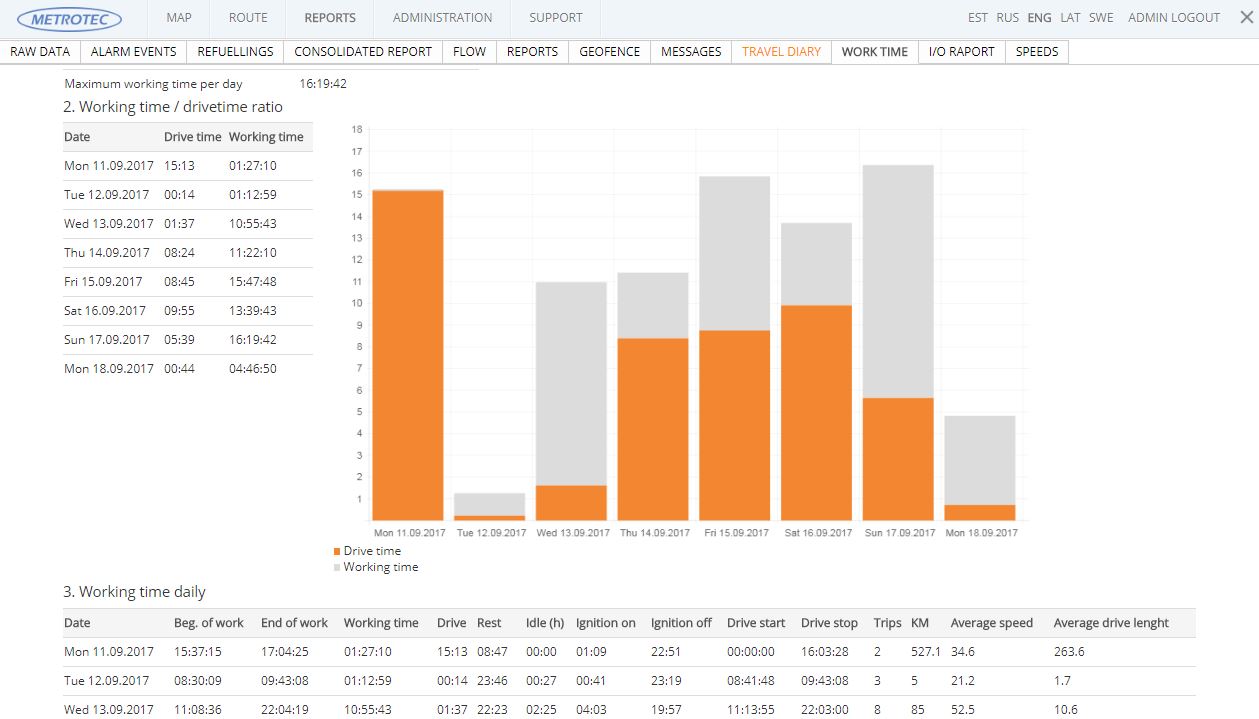Select the CONSOLIDATED REPORT tab
Screen dimensions: 1259x719
(363, 51)
